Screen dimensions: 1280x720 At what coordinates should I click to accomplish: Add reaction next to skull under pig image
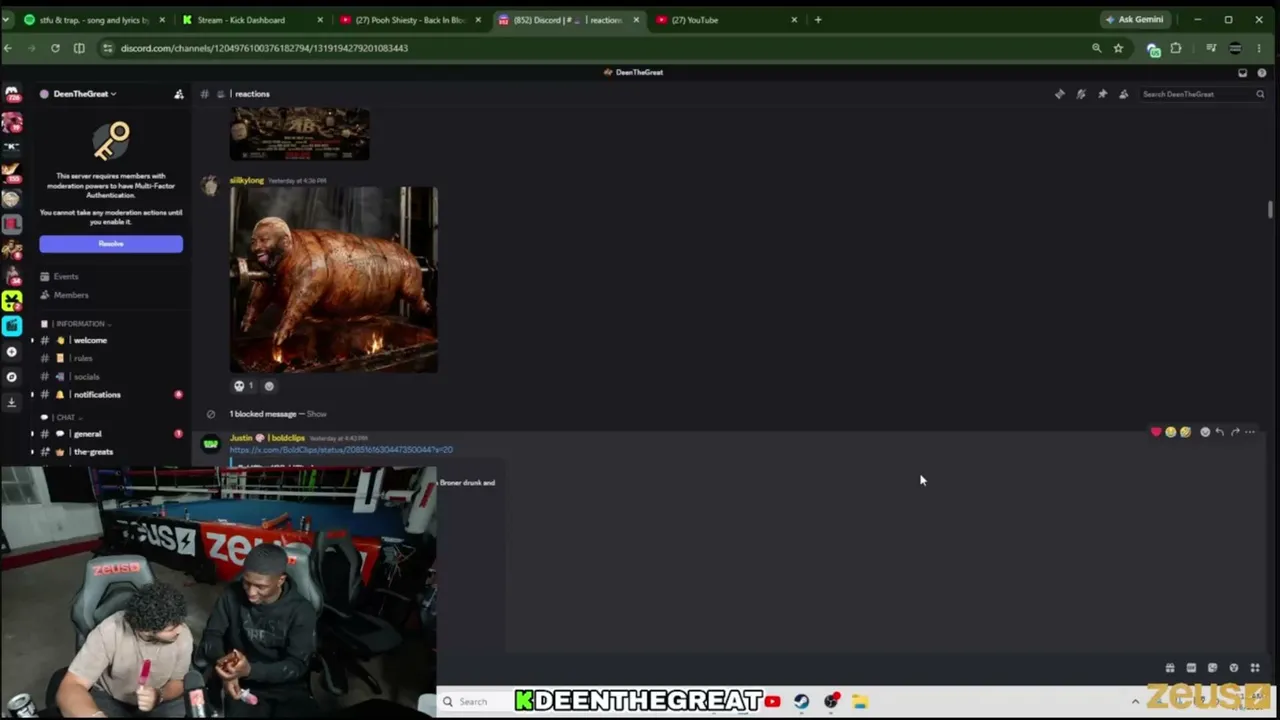(x=268, y=386)
